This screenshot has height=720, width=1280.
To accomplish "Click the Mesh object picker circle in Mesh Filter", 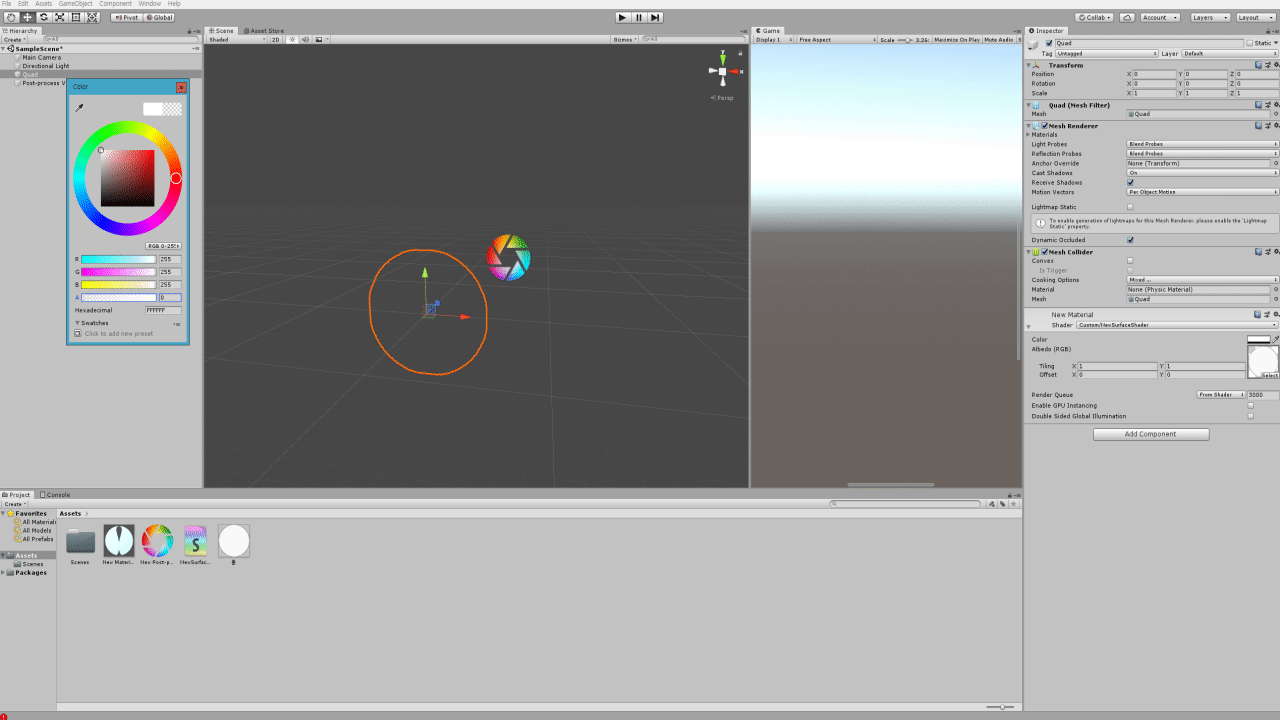I will click(1275, 114).
